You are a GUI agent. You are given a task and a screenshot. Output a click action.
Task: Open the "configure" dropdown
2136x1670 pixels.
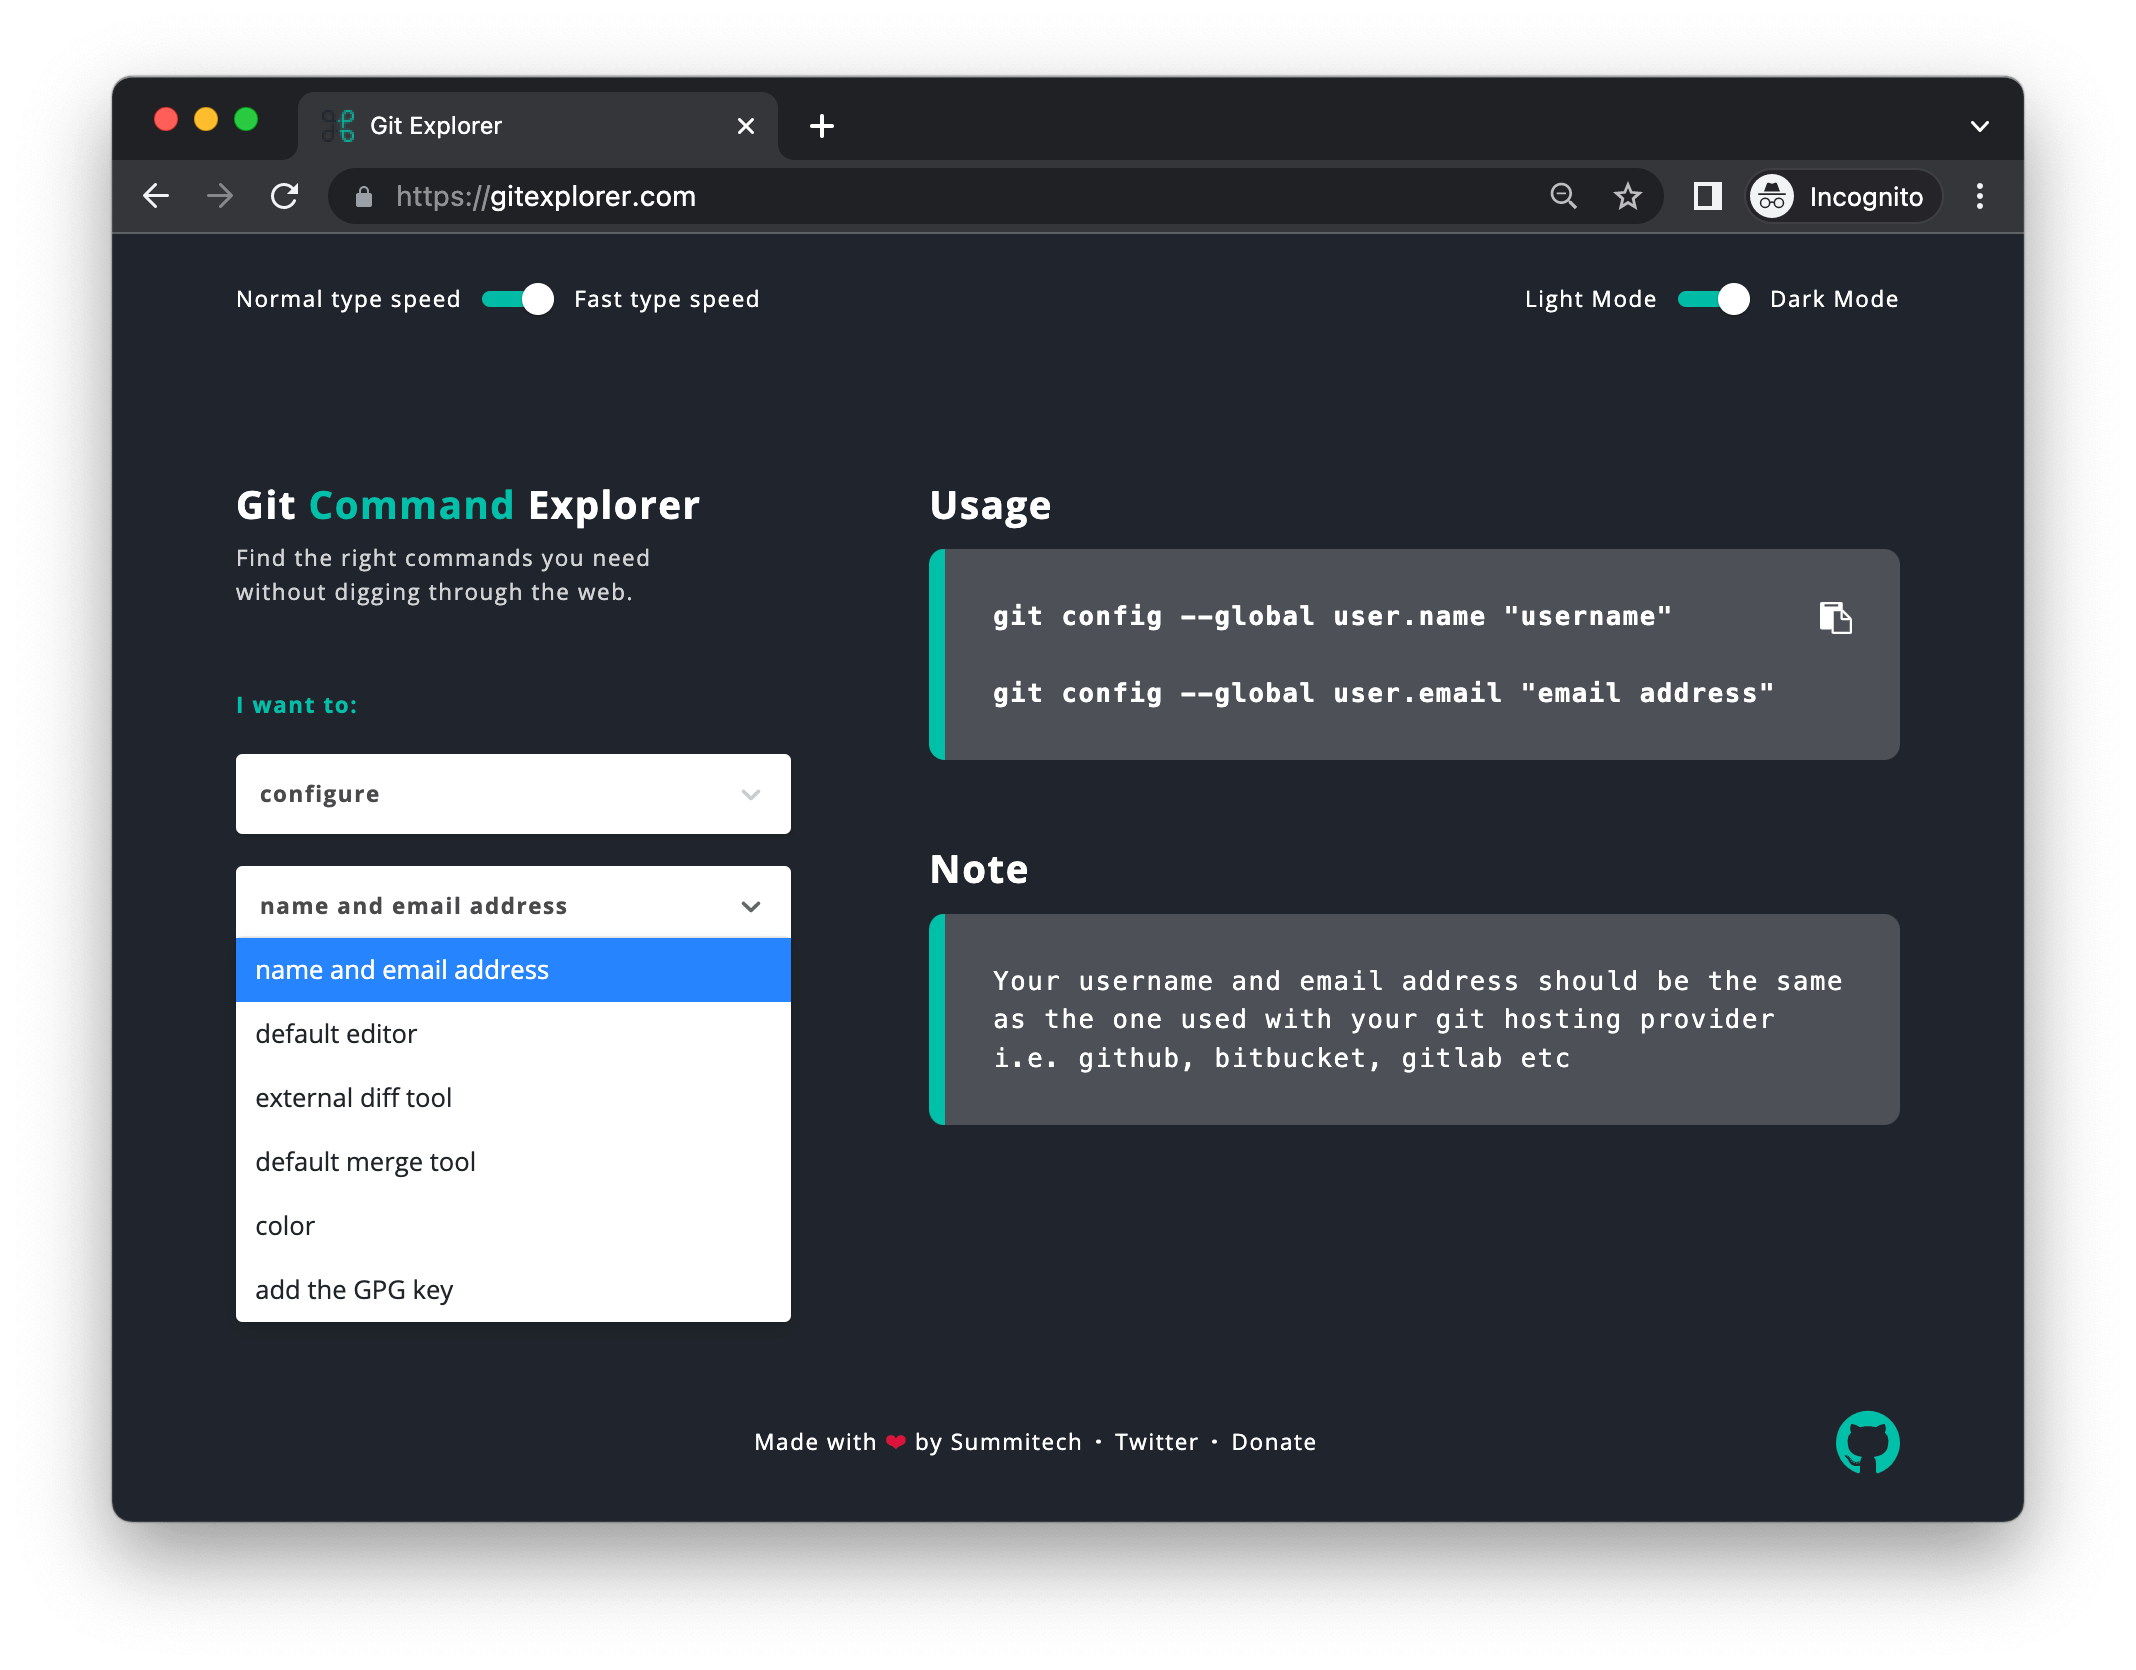pos(513,794)
